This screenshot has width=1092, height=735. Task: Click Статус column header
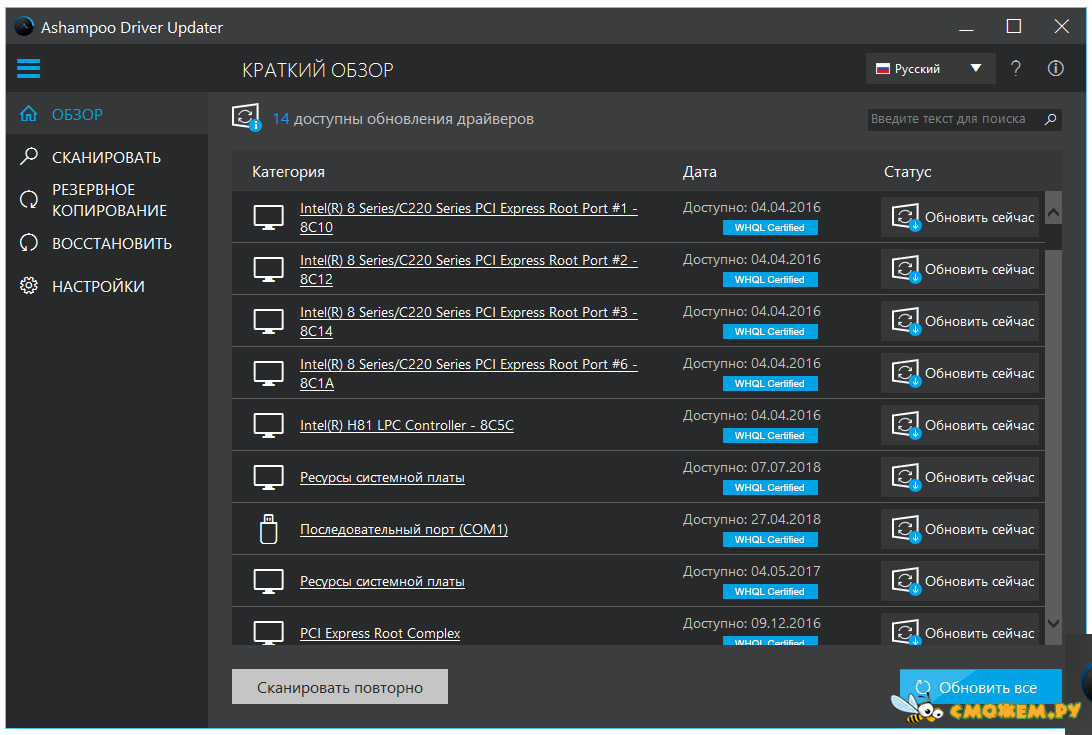[x=907, y=172]
